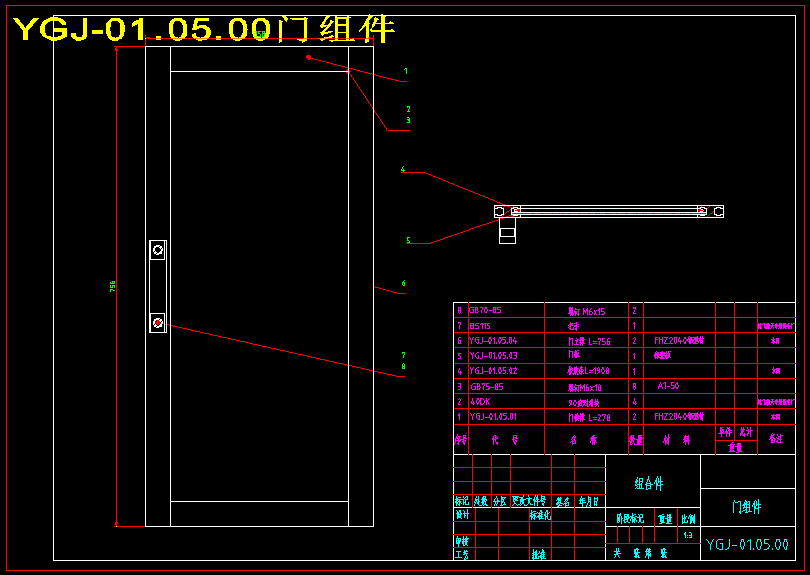Select material A1-50 in row 3
This screenshot has height=575, width=810.
[x=668, y=386]
